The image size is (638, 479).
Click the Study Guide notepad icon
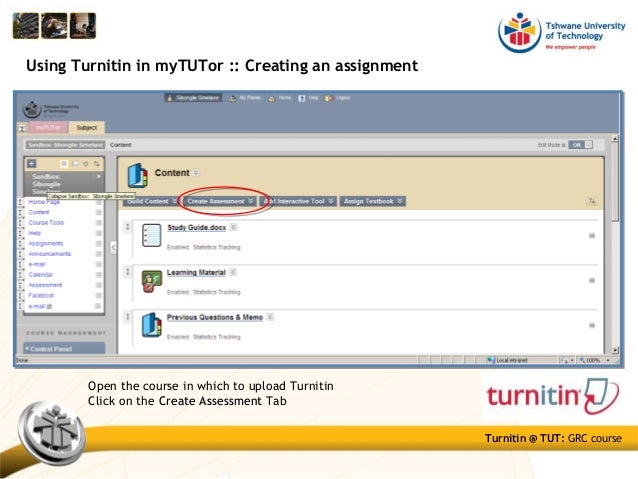(x=151, y=235)
